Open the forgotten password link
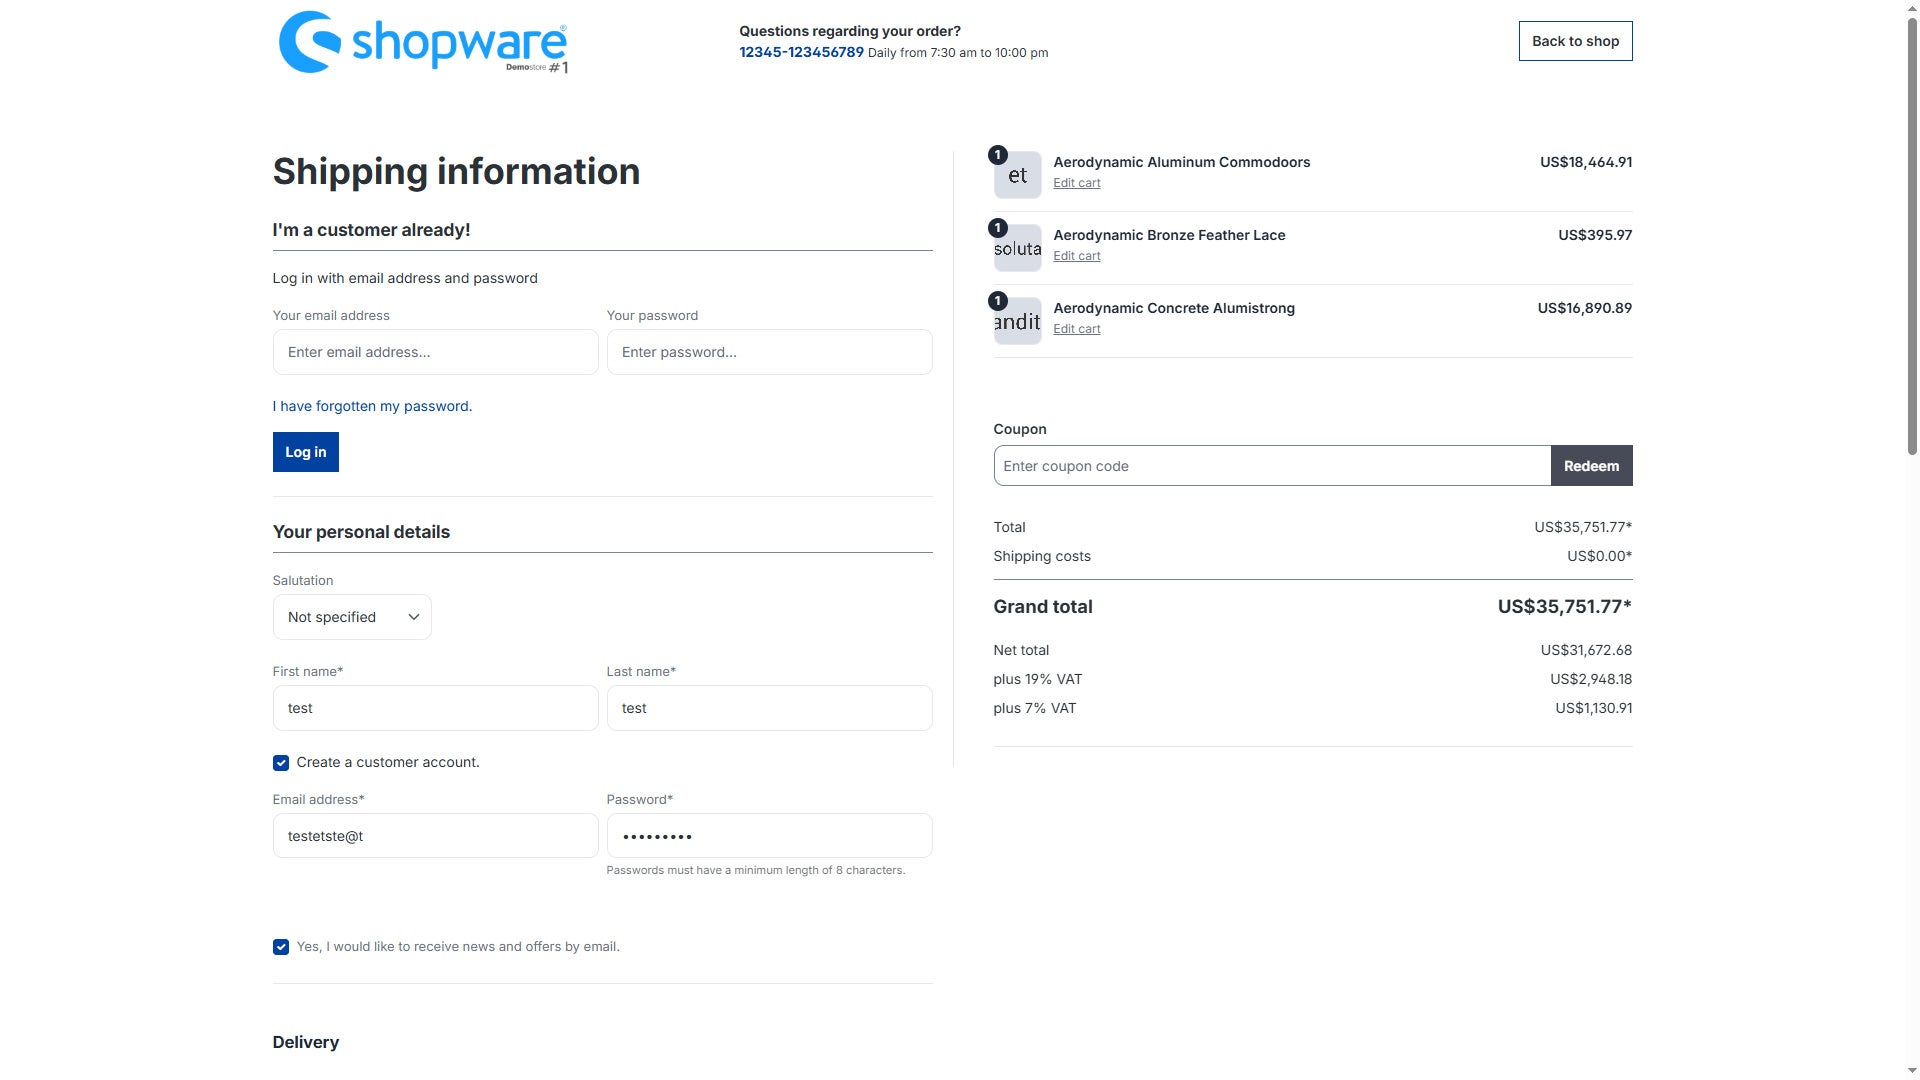Viewport: 1920px width, 1080px height. point(372,406)
